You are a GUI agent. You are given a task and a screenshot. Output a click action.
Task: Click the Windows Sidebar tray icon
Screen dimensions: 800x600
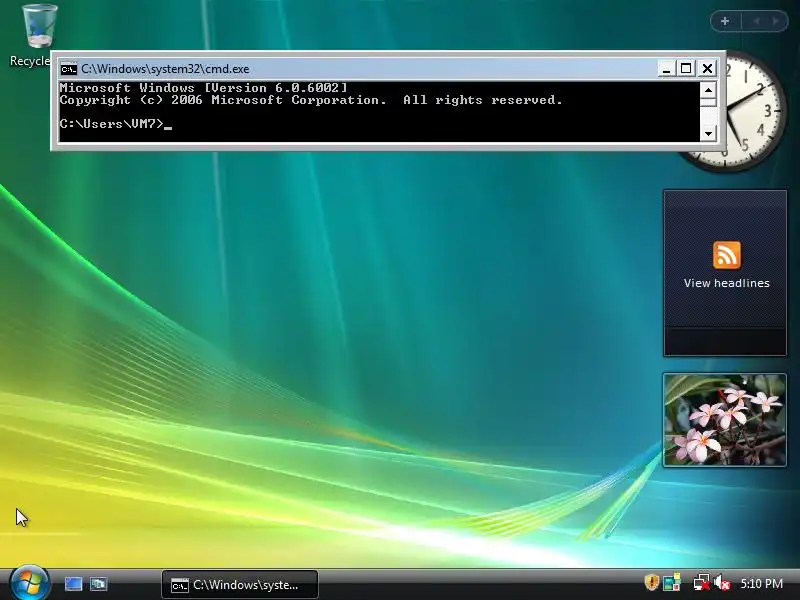[x=672, y=583]
